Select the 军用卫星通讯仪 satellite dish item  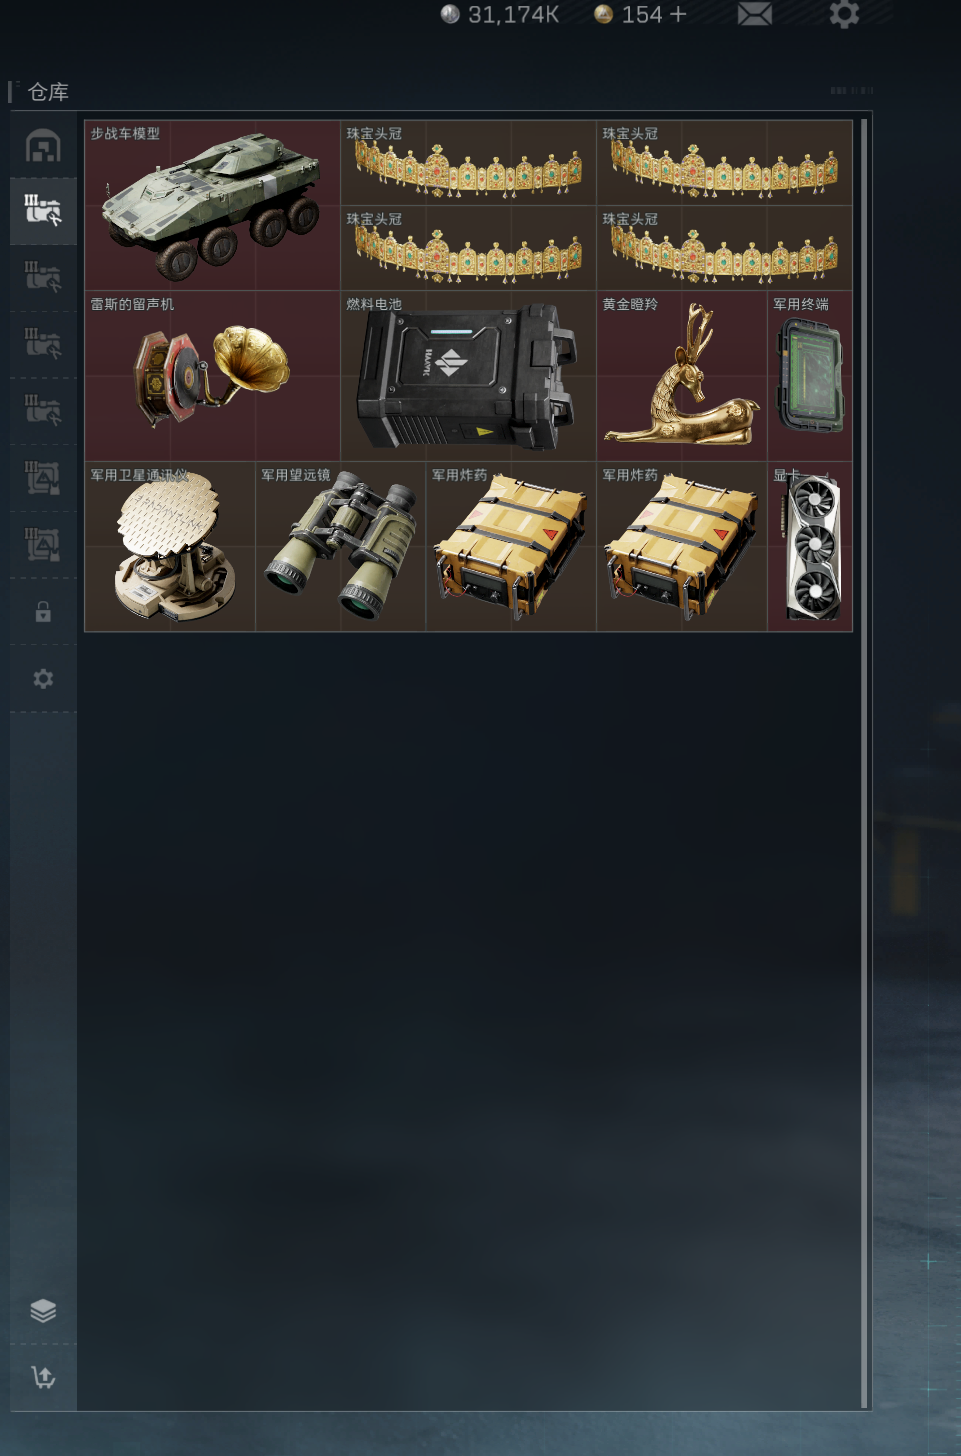(x=170, y=547)
